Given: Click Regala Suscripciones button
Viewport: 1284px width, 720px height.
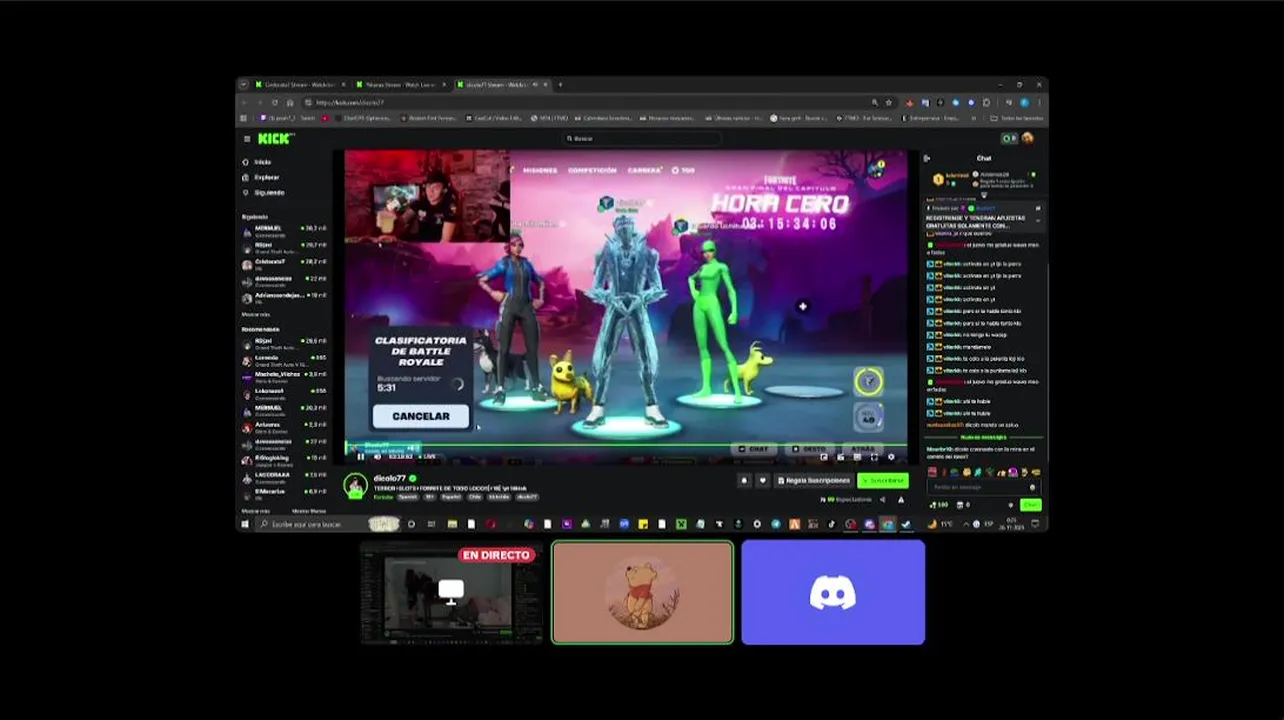Looking at the screenshot, I should point(812,481).
